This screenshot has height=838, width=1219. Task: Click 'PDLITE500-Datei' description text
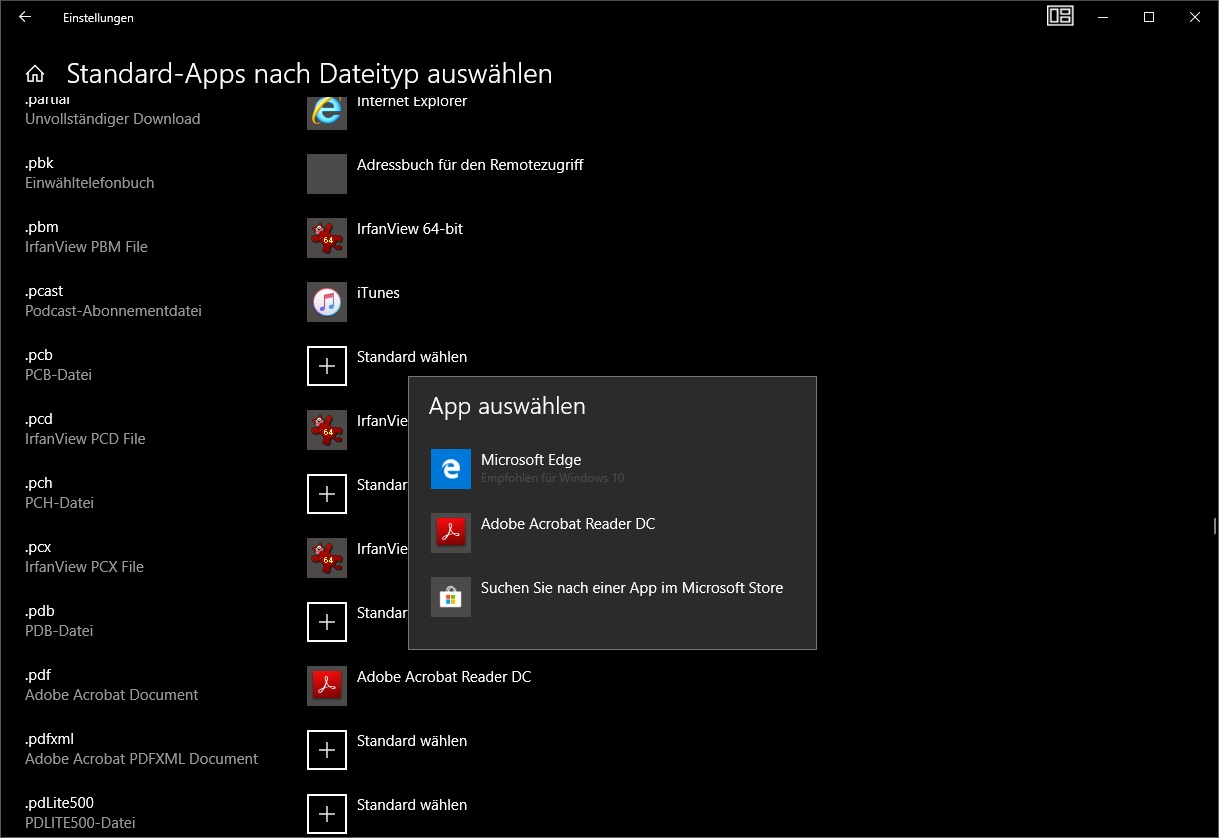point(80,823)
